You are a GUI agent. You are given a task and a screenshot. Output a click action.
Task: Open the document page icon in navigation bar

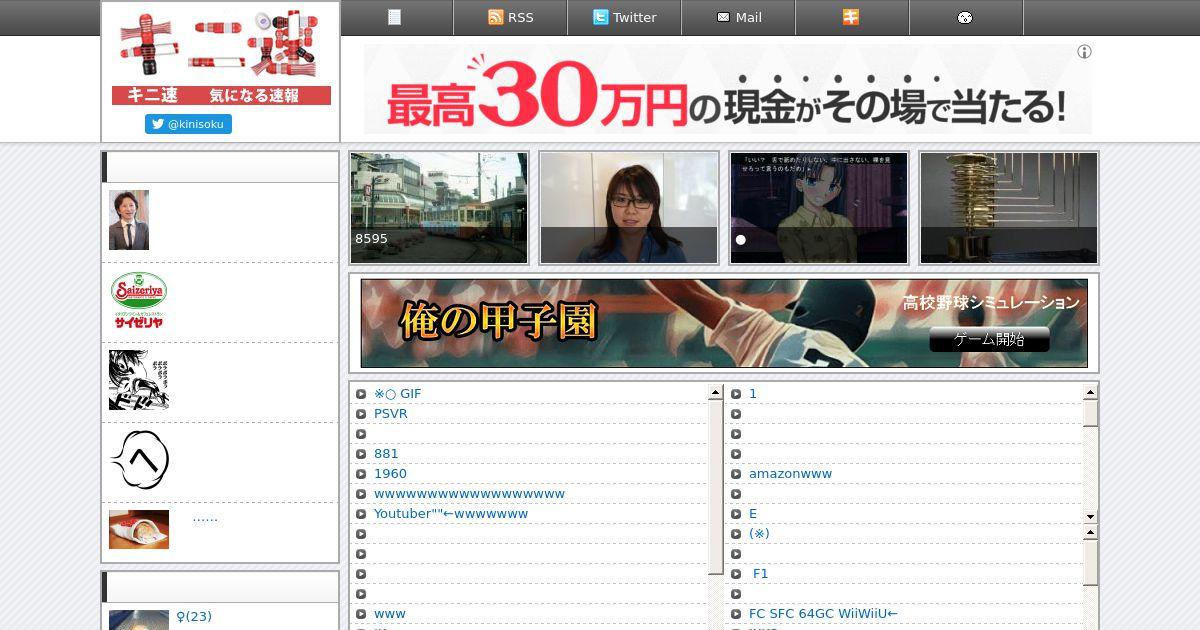[x=394, y=17]
